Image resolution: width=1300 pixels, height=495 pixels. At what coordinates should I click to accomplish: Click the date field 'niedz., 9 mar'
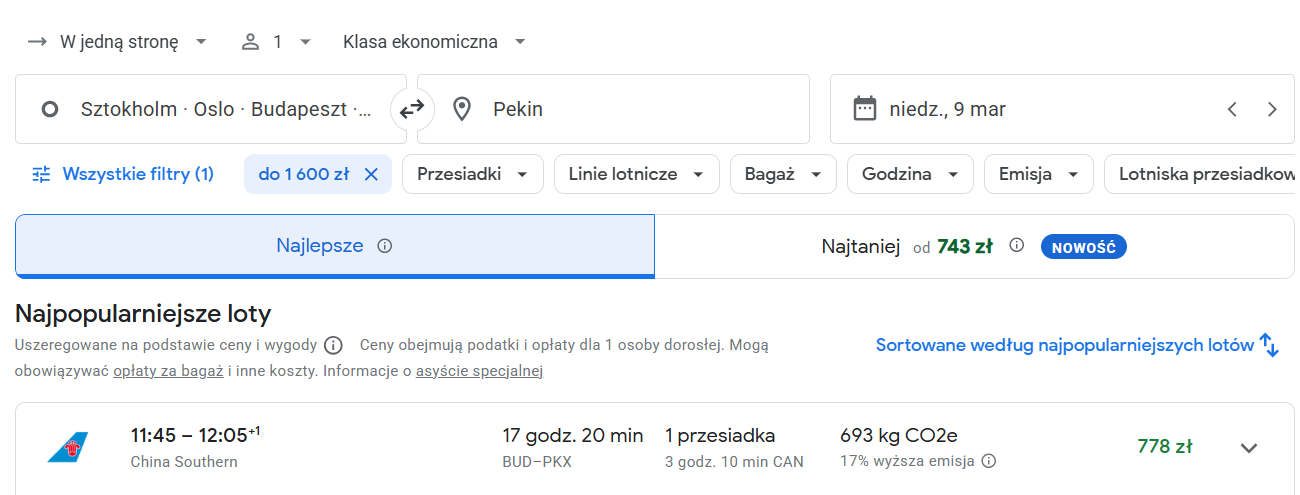click(1063, 109)
